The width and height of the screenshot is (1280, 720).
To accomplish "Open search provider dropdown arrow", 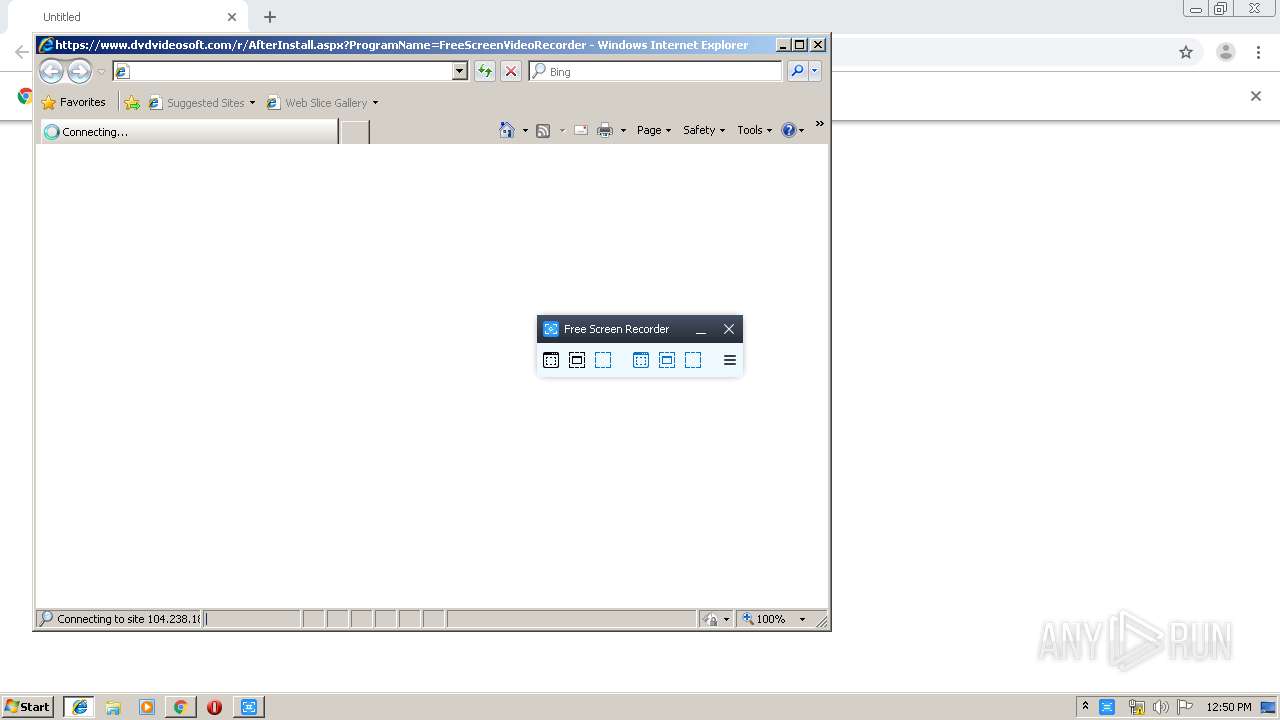I will tap(815, 71).
